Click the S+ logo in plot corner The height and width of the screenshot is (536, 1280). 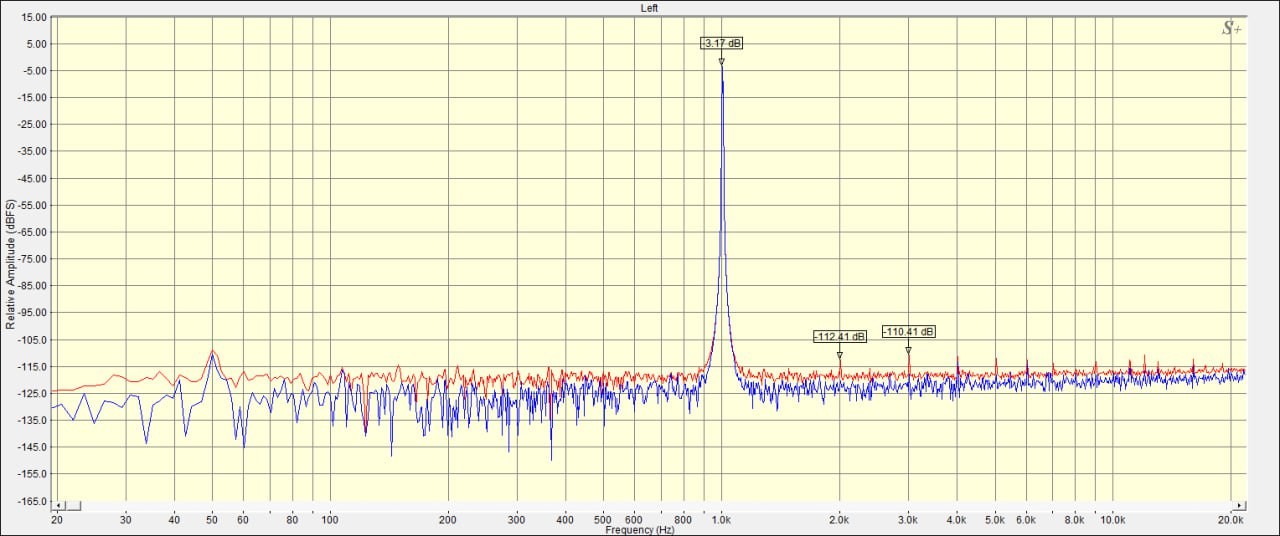click(x=1231, y=29)
